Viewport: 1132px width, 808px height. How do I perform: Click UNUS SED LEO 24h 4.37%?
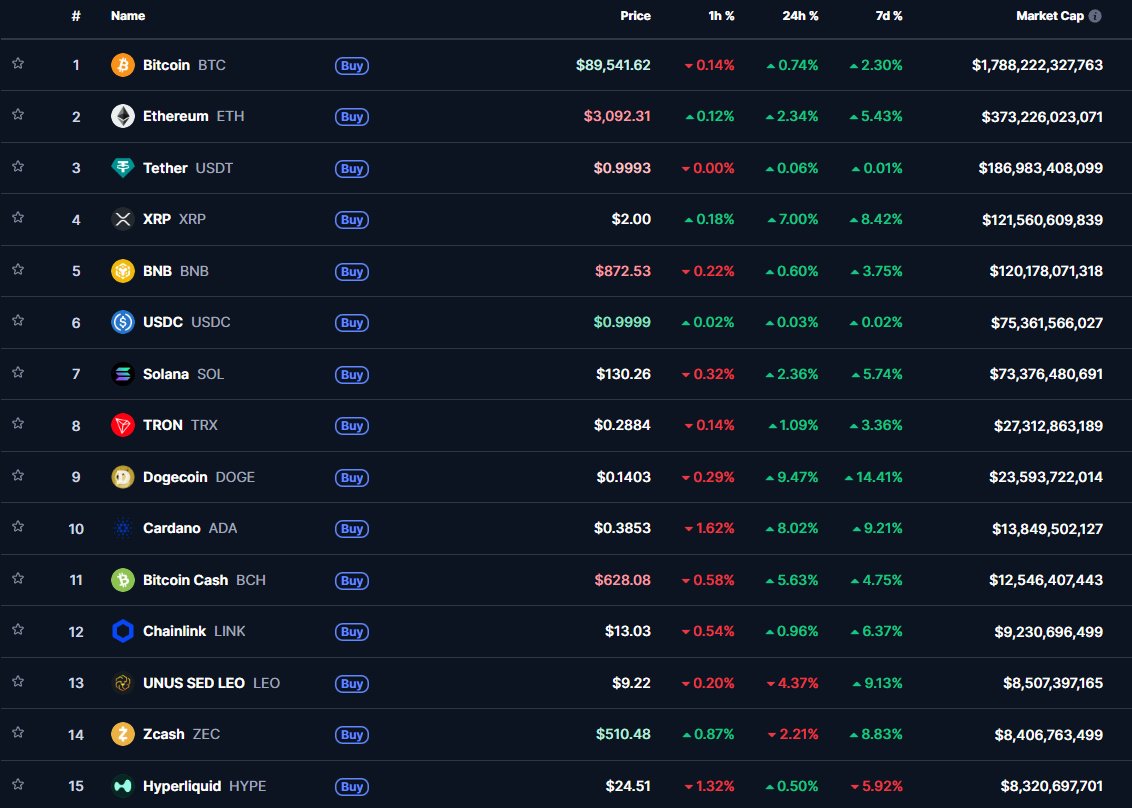tap(793, 683)
